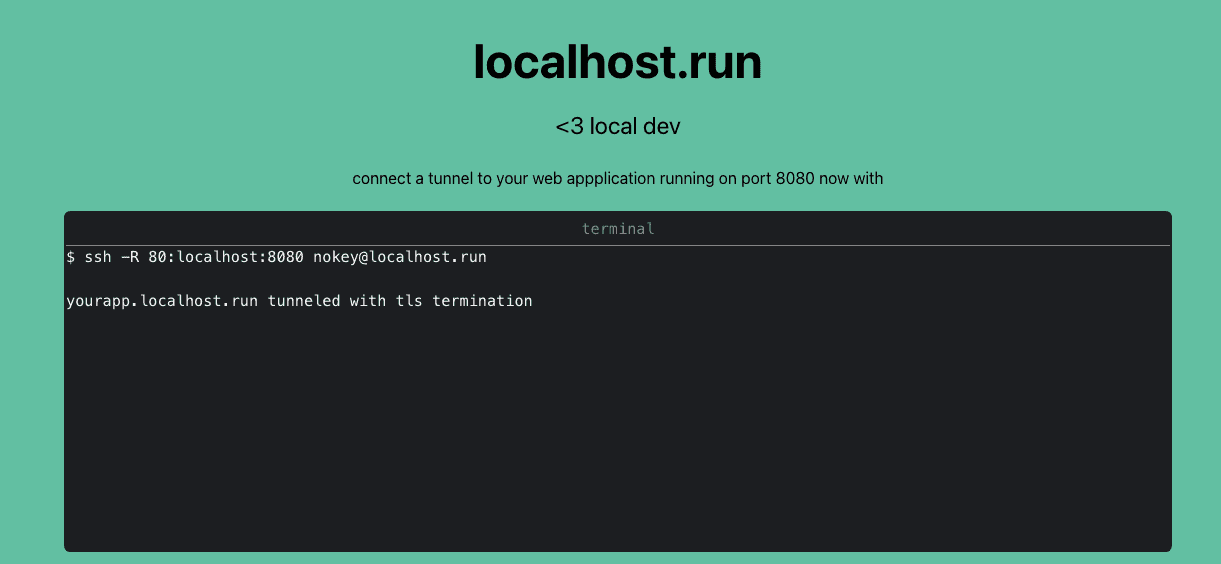
Task: Click the word "tunneled" in terminal output
Action: point(304,300)
